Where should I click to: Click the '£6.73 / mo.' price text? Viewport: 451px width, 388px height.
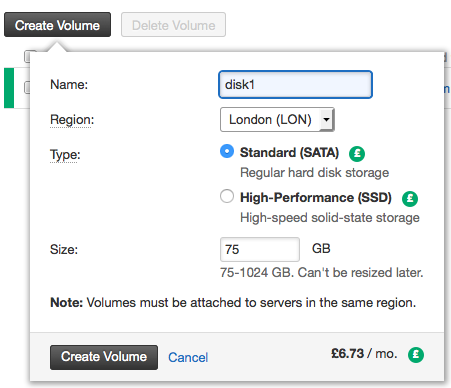point(364,353)
